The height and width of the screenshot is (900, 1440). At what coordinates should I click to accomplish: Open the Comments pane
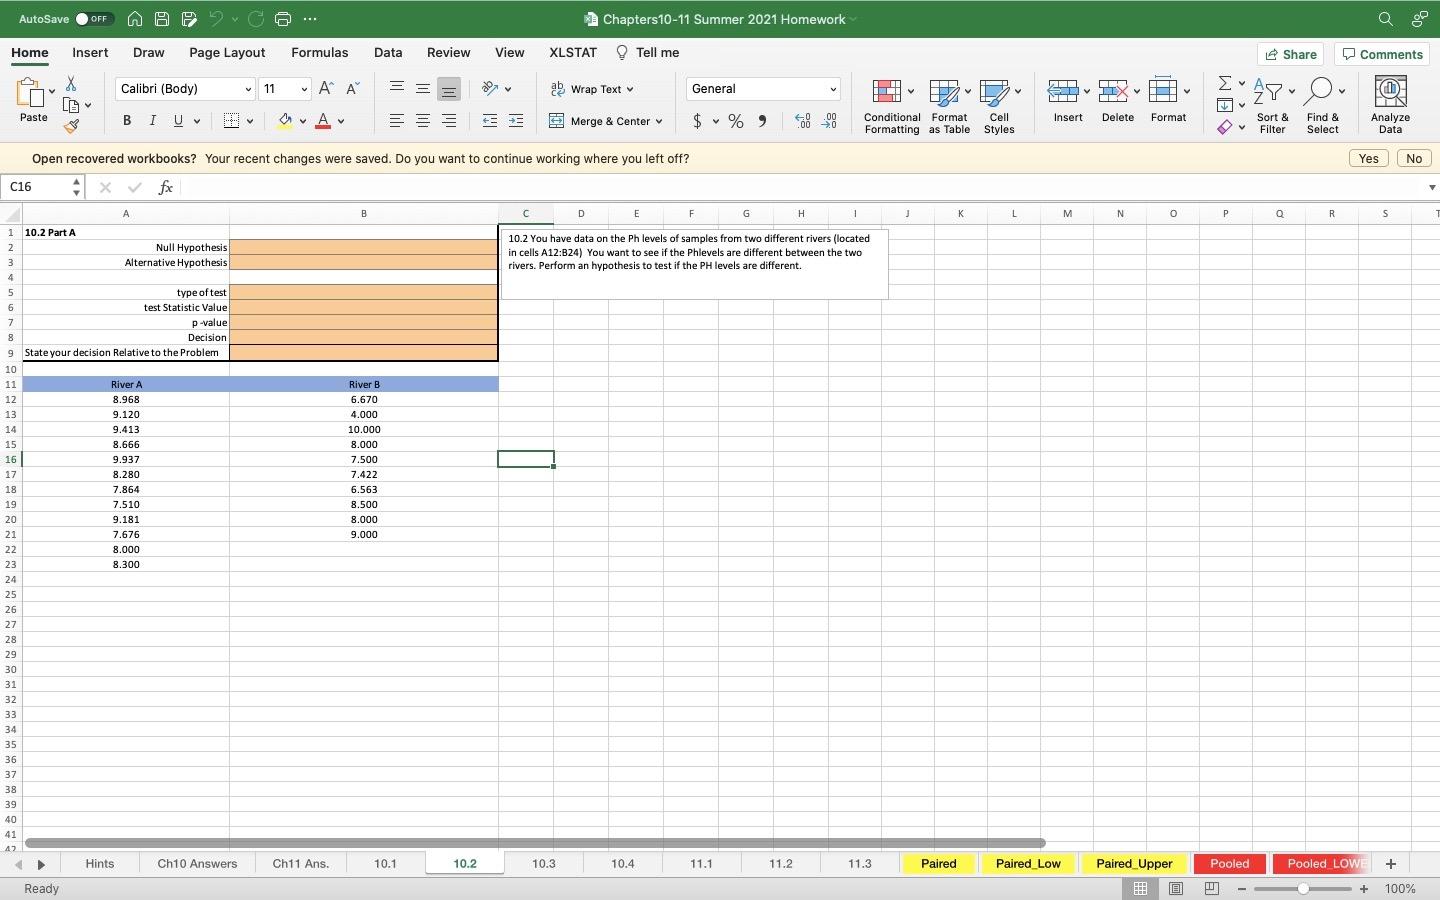[x=1382, y=55]
